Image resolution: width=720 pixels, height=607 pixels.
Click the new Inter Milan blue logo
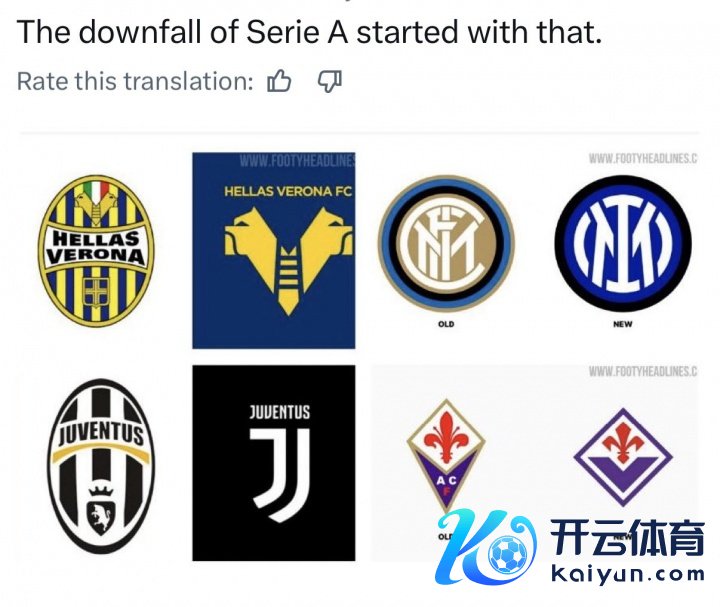(x=623, y=243)
